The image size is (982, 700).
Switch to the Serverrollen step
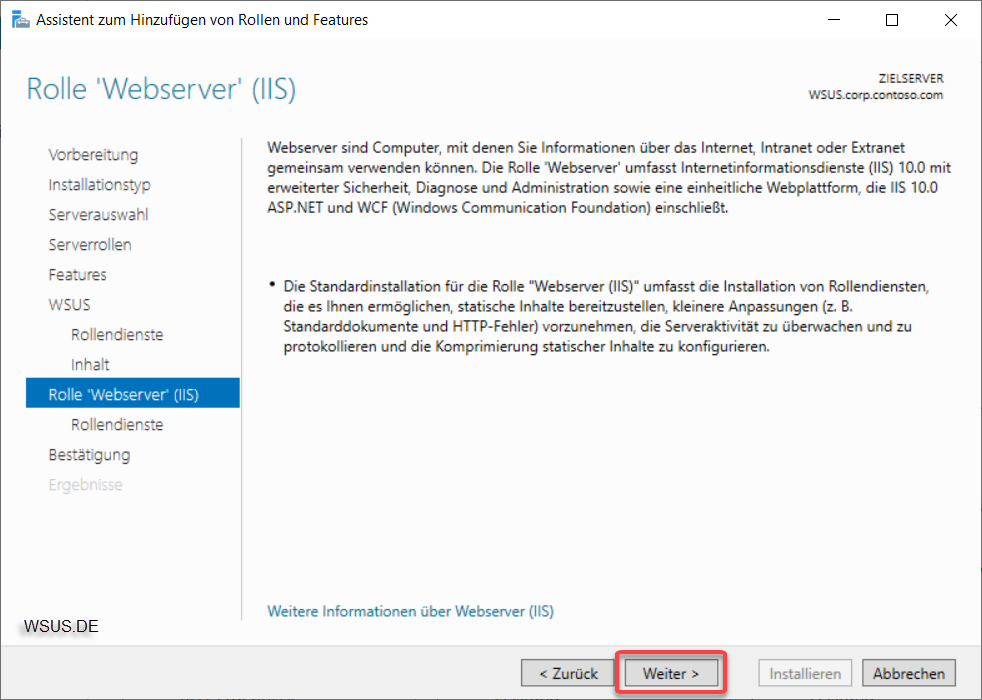[90, 245]
